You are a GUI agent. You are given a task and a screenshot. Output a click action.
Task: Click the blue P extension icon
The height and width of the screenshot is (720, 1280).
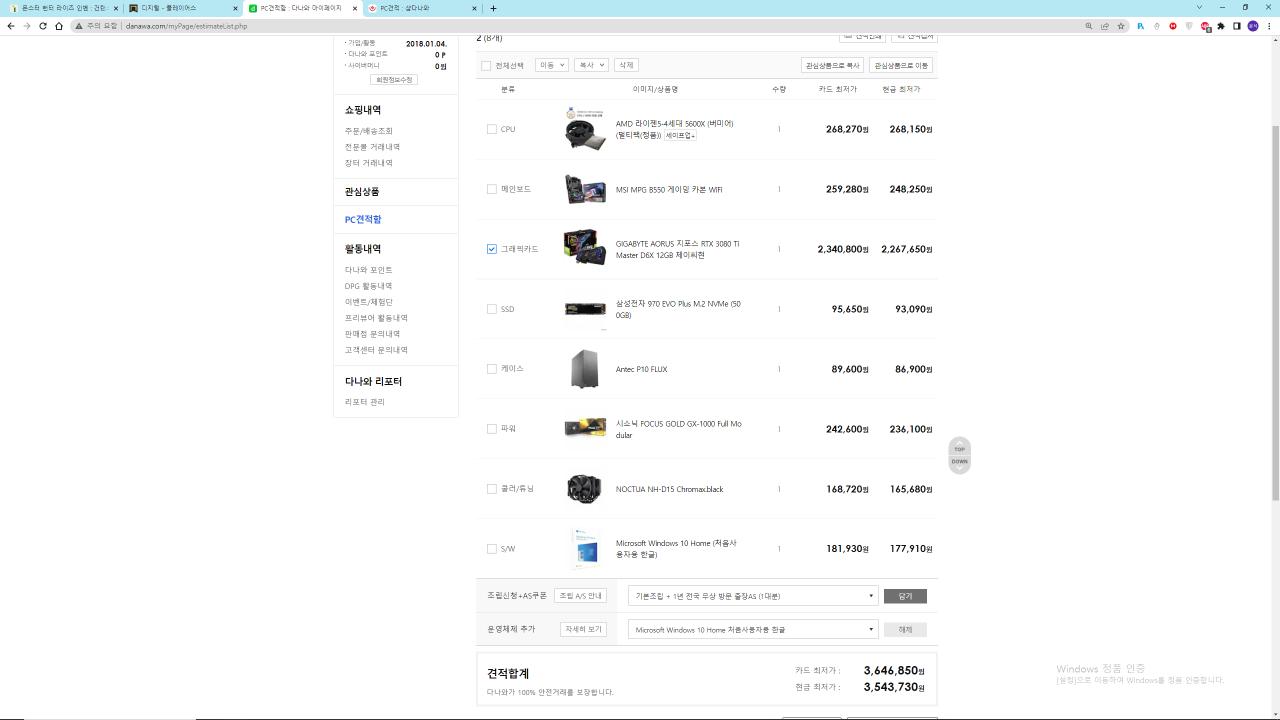tap(1140, 26)
